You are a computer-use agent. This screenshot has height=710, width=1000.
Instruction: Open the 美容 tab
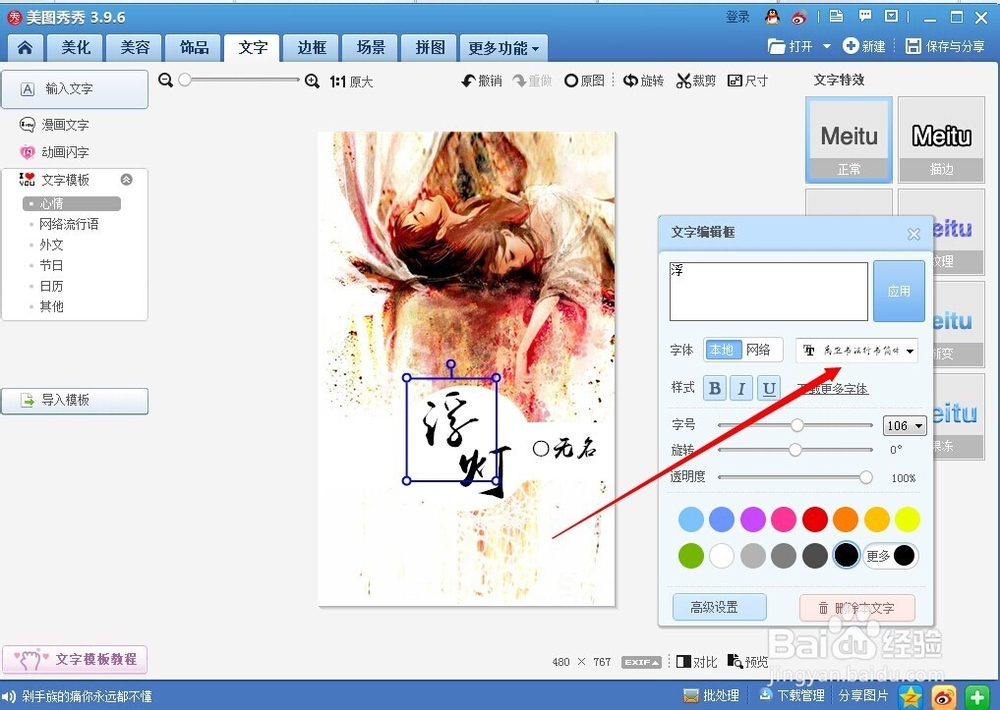pos(135,48)
